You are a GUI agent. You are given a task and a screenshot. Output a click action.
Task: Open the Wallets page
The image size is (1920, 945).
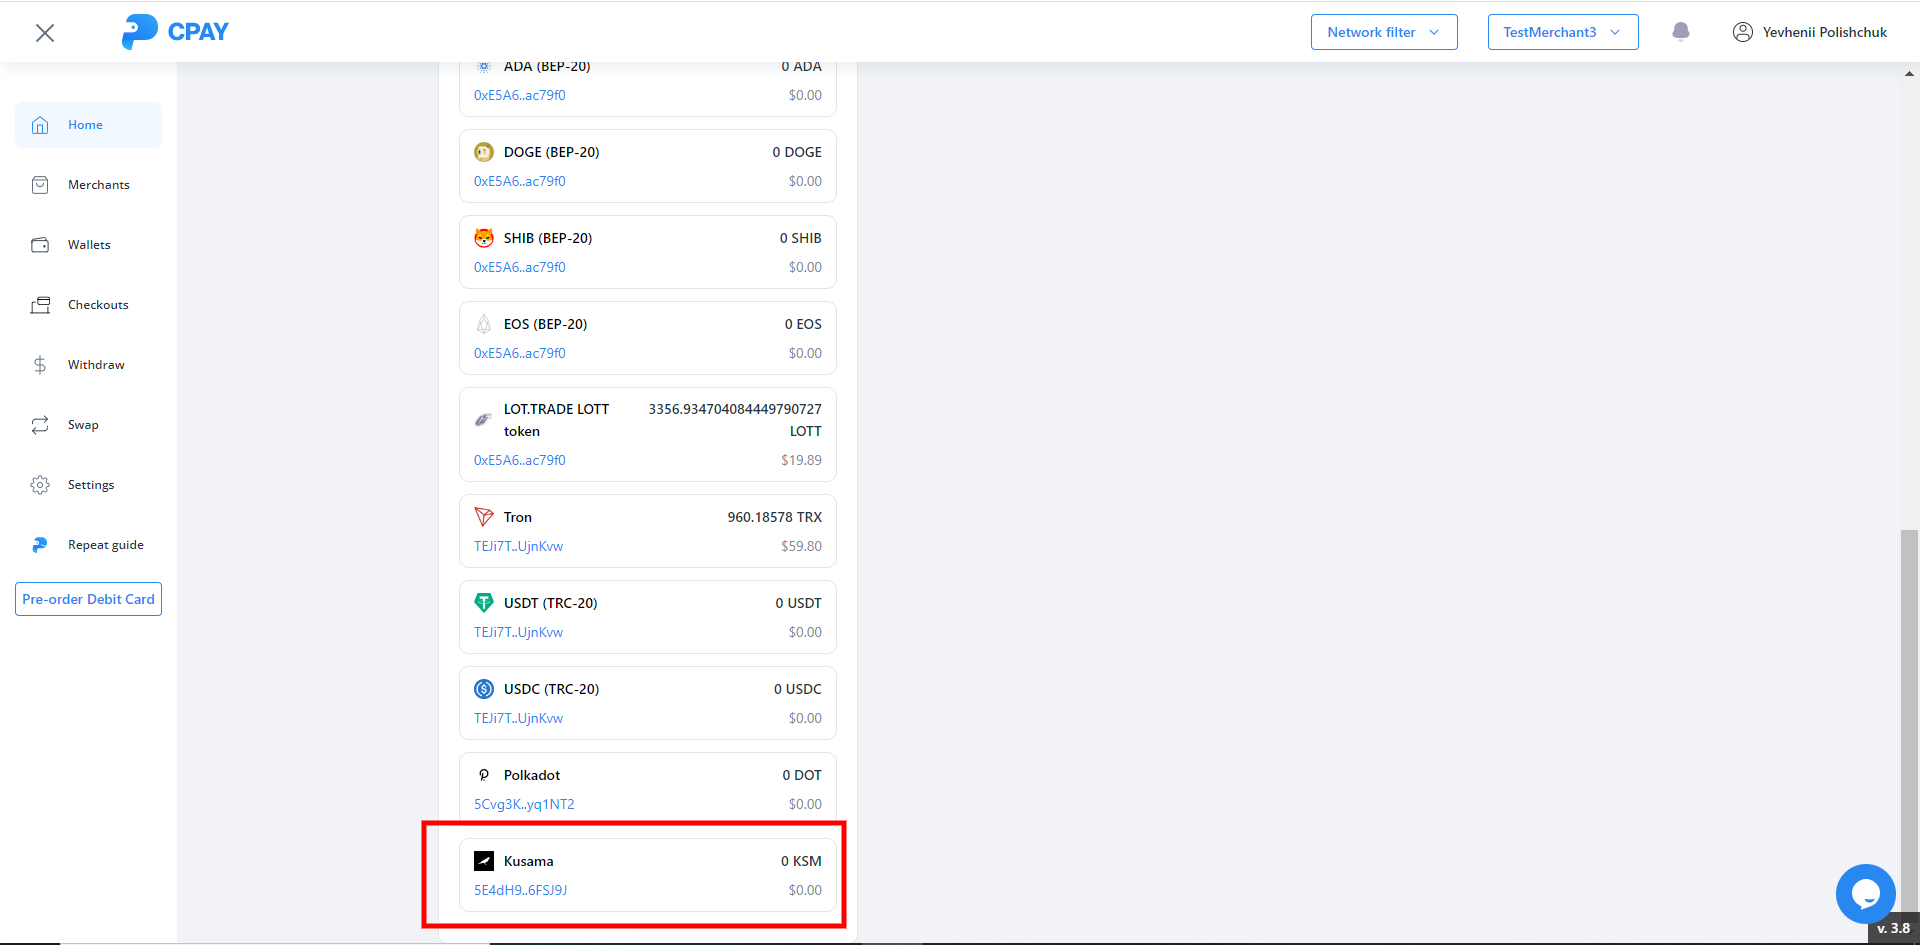tap(89, 245)
